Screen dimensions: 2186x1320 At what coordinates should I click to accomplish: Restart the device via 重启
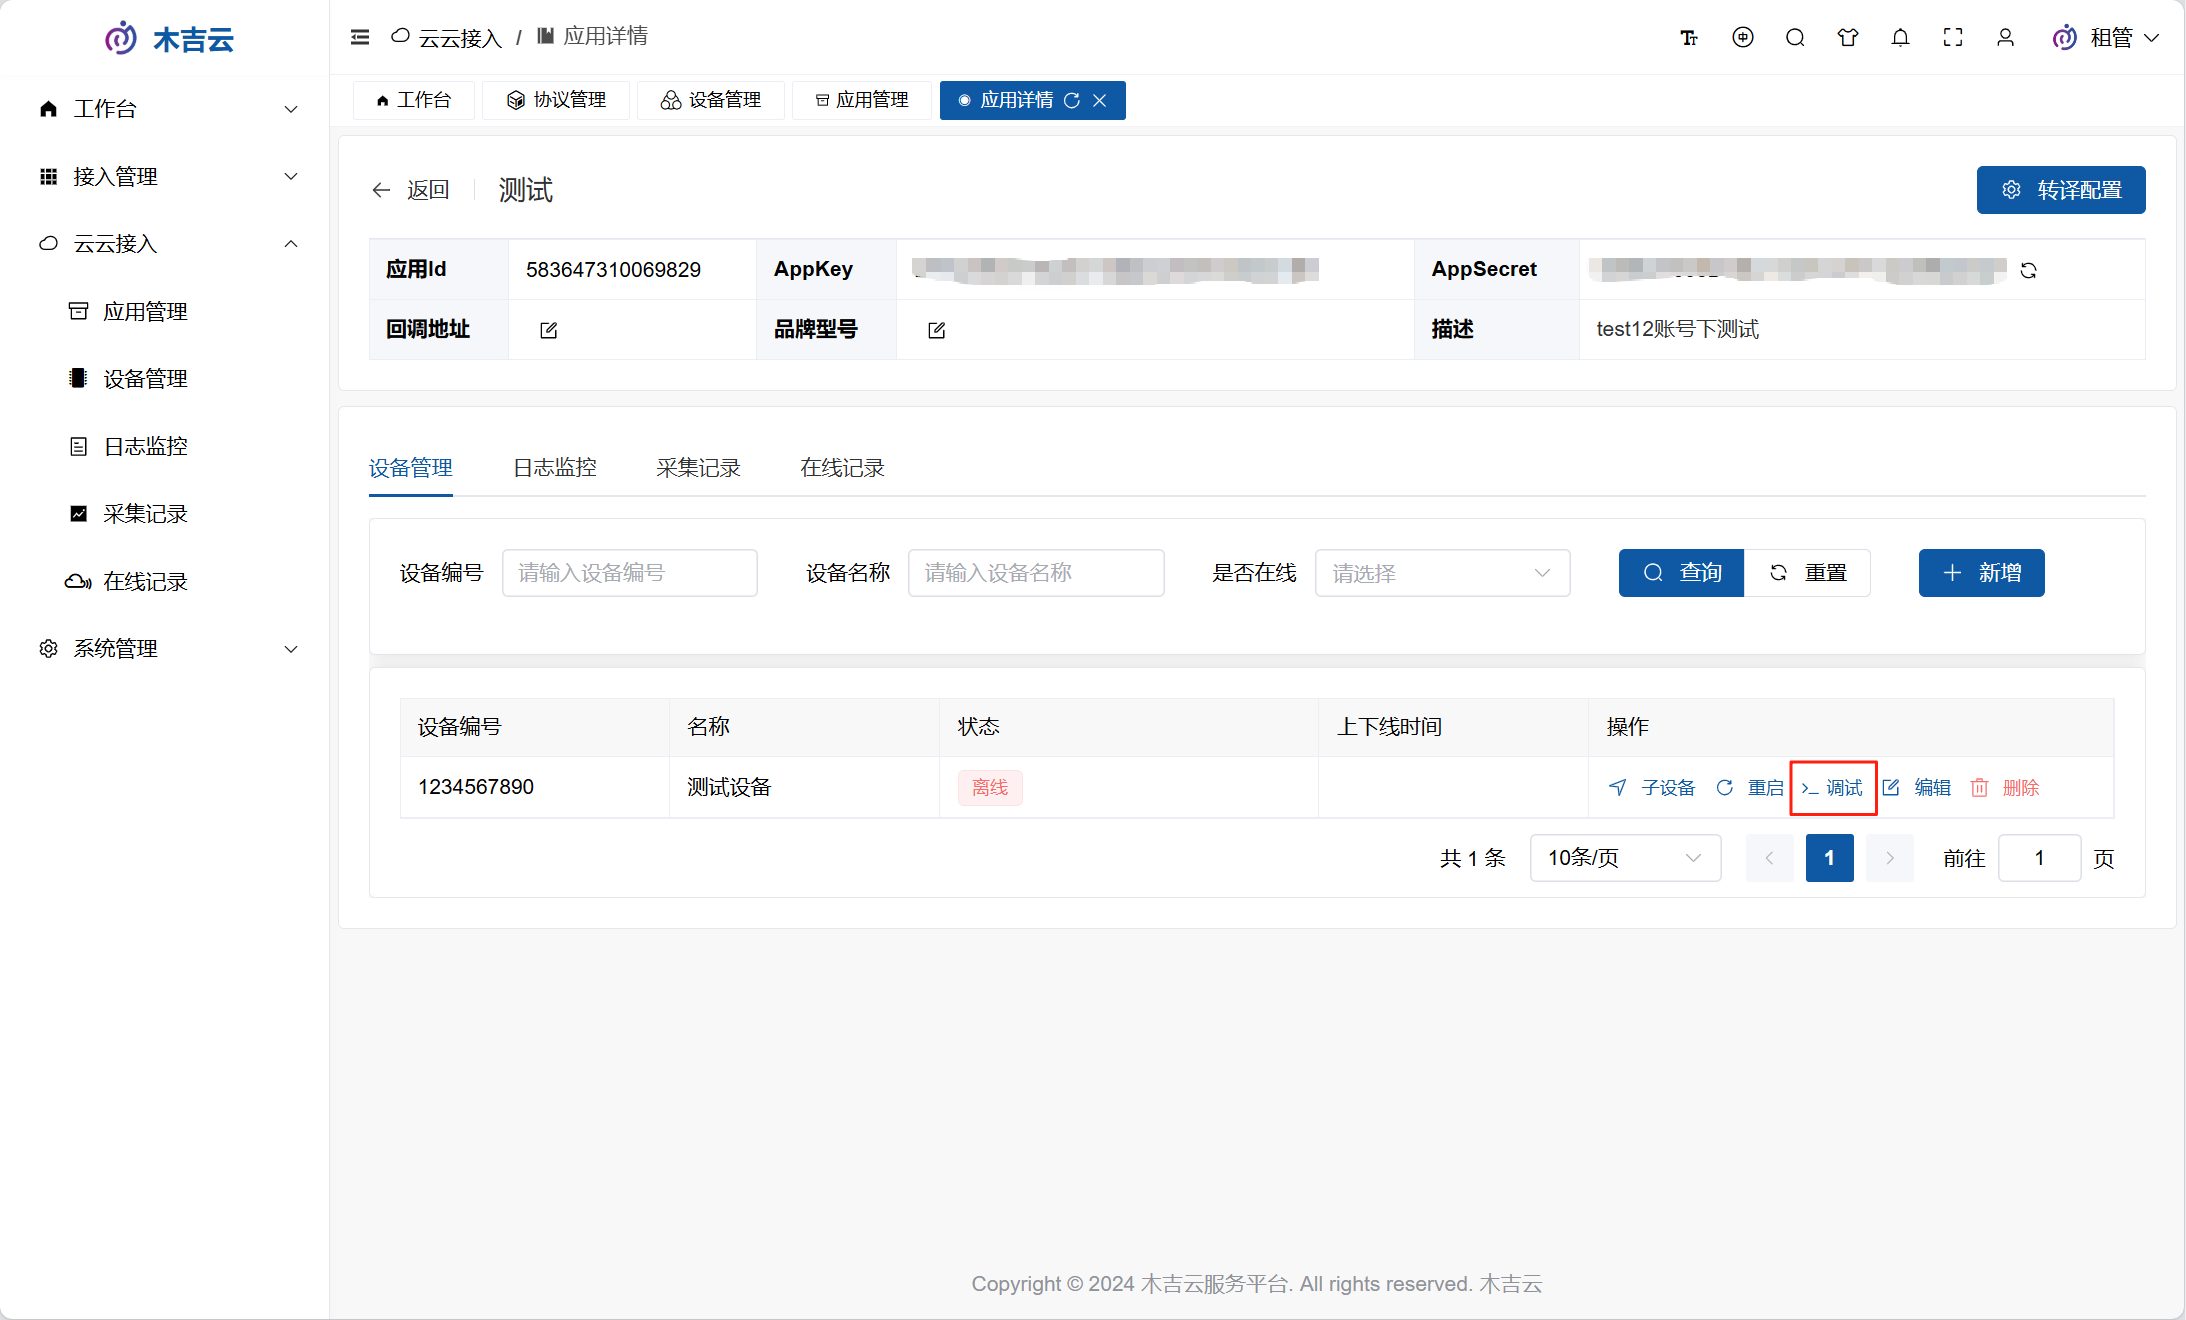[1749, 788]
